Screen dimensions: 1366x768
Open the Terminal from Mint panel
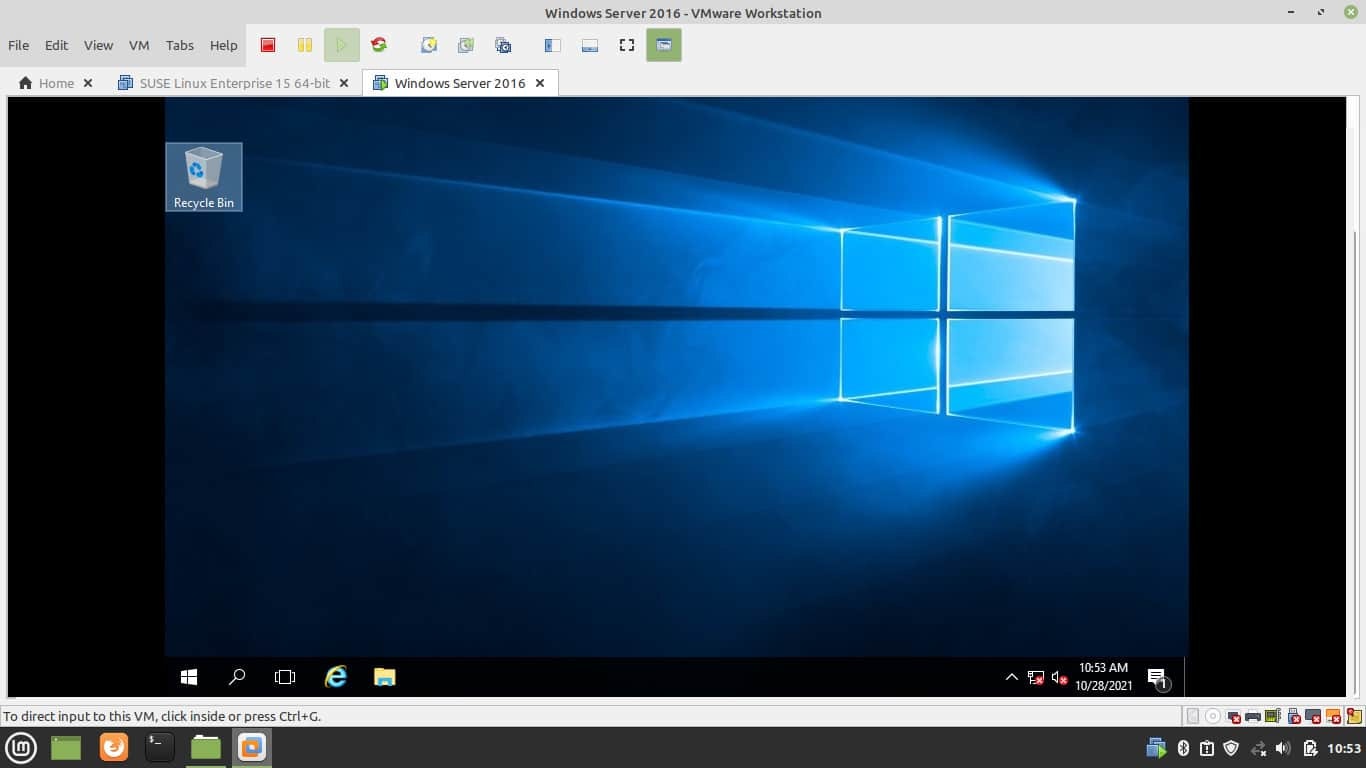pos(160,747)
